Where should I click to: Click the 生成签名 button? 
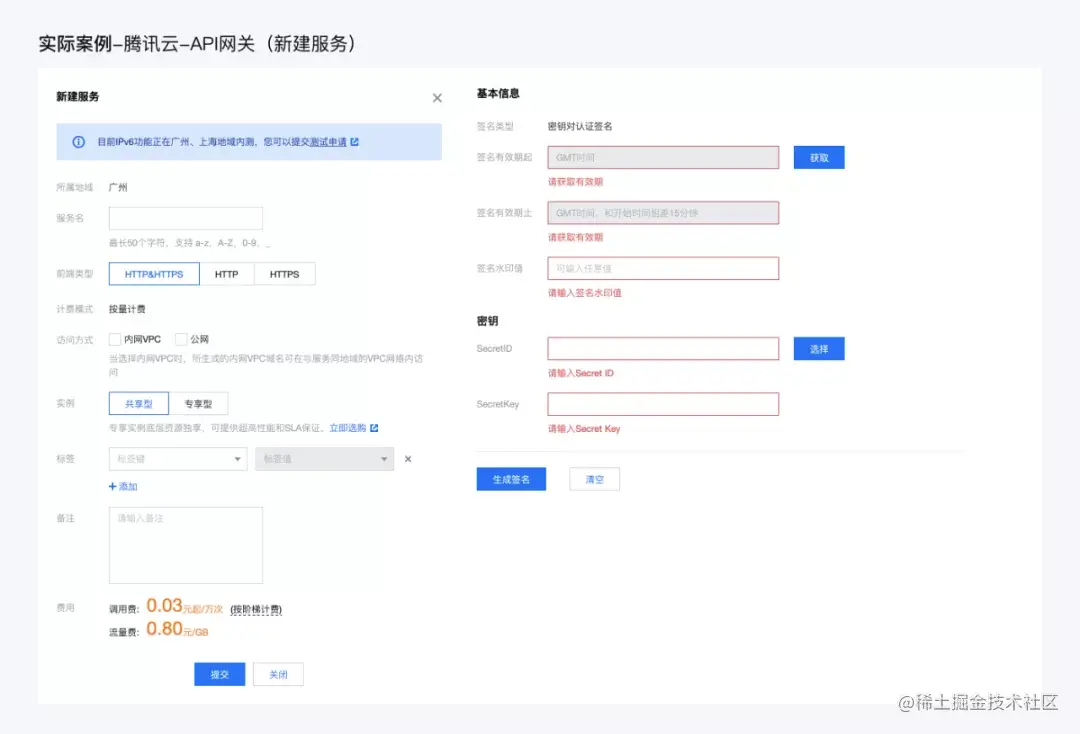coord(511,479)
